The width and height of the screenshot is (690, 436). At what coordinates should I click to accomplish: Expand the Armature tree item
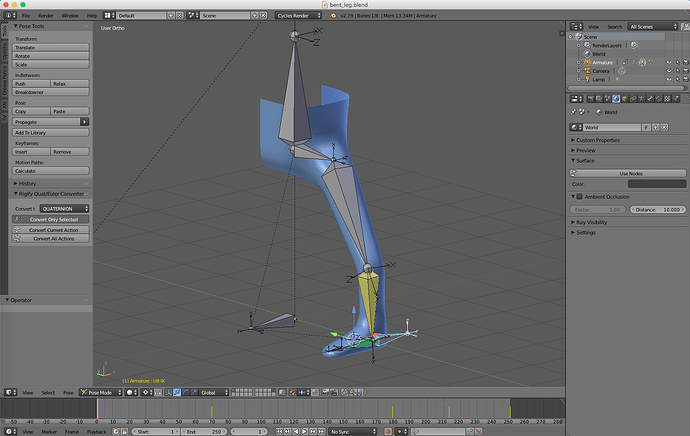(x=579, y=62)
